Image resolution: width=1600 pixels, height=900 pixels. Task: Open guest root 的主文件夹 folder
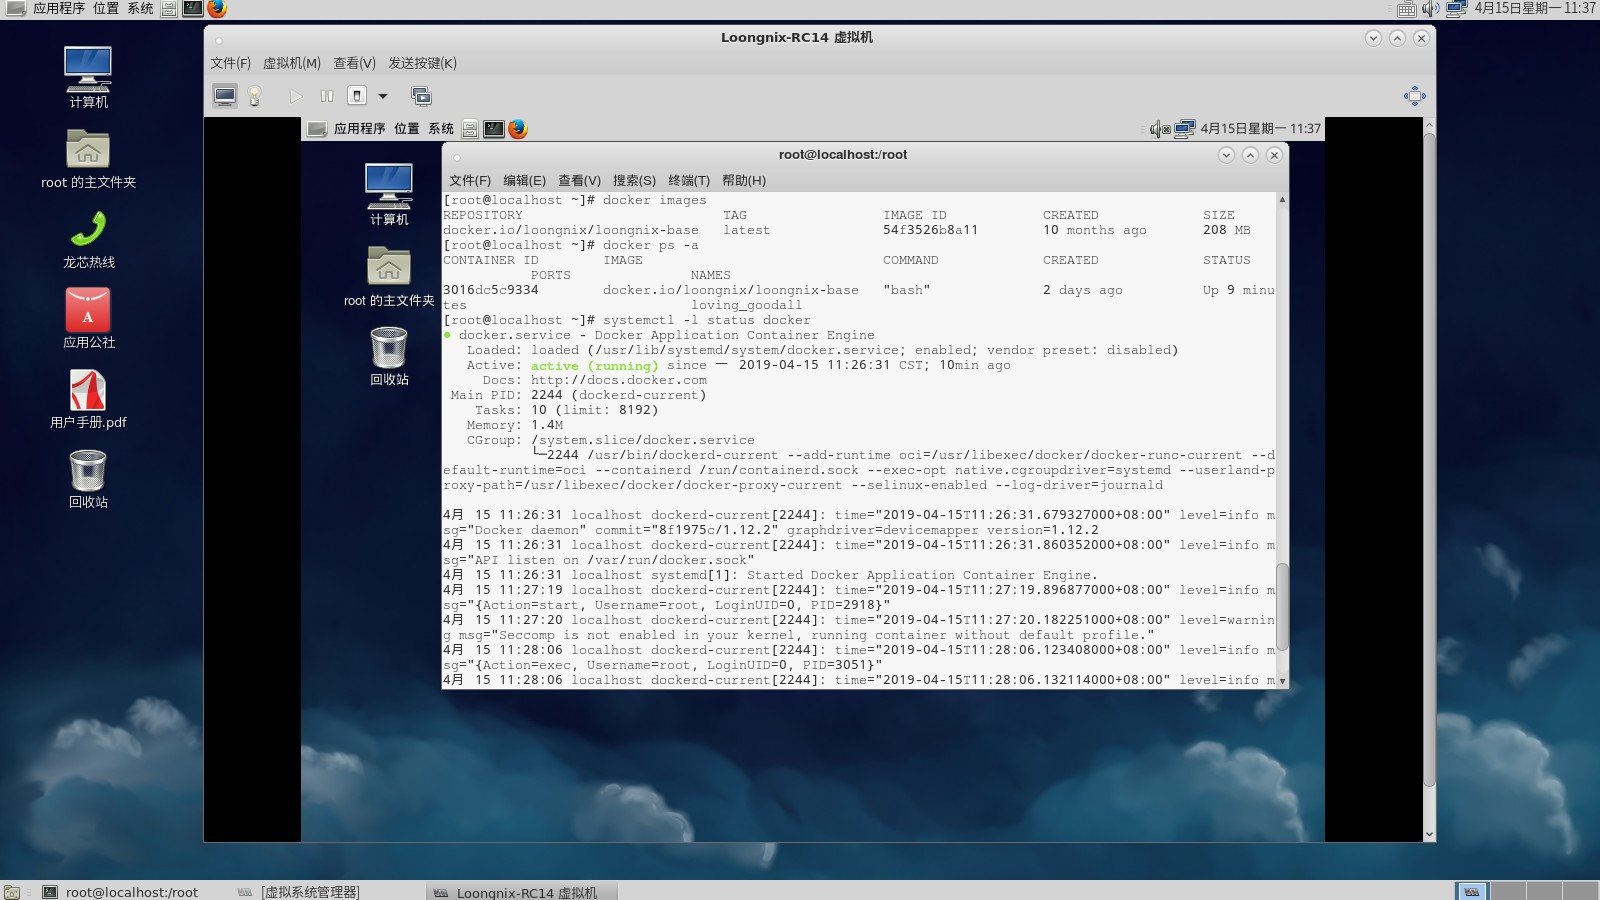(389, 277)
